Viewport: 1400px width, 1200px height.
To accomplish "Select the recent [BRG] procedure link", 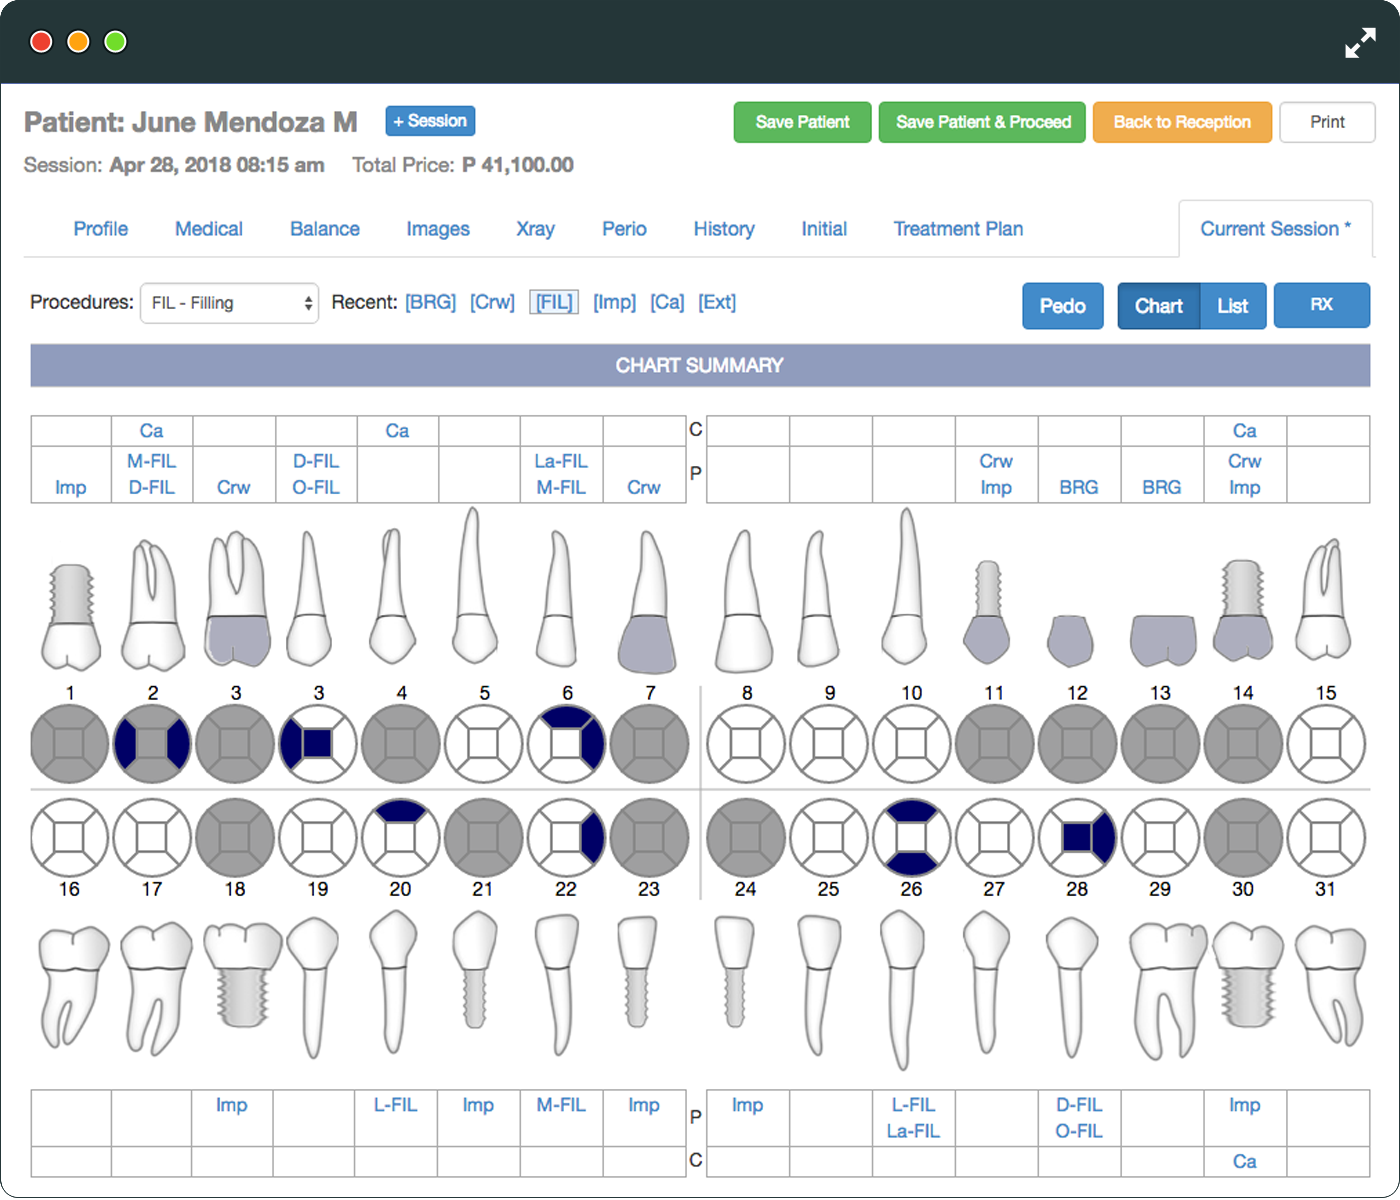I will pos(430,302).
